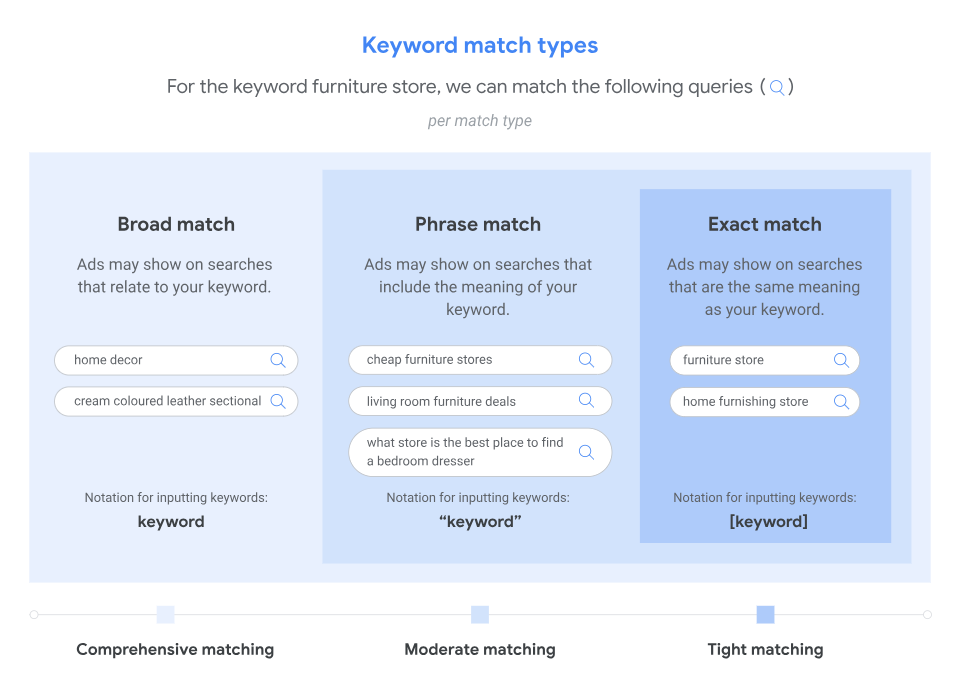The image size is (969, 682).
Task: Click the 'cheap furniture stores' search field
Action: 460,360
